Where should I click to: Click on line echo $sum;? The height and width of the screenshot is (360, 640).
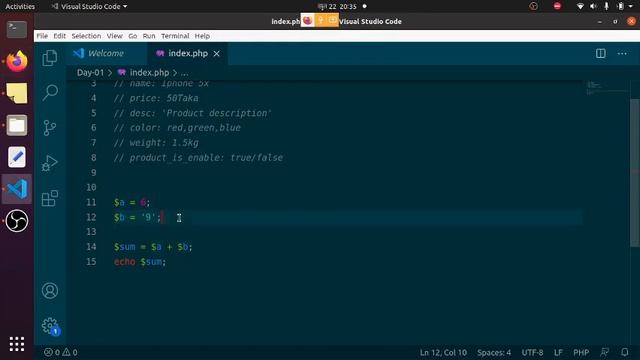pos(140,262)
